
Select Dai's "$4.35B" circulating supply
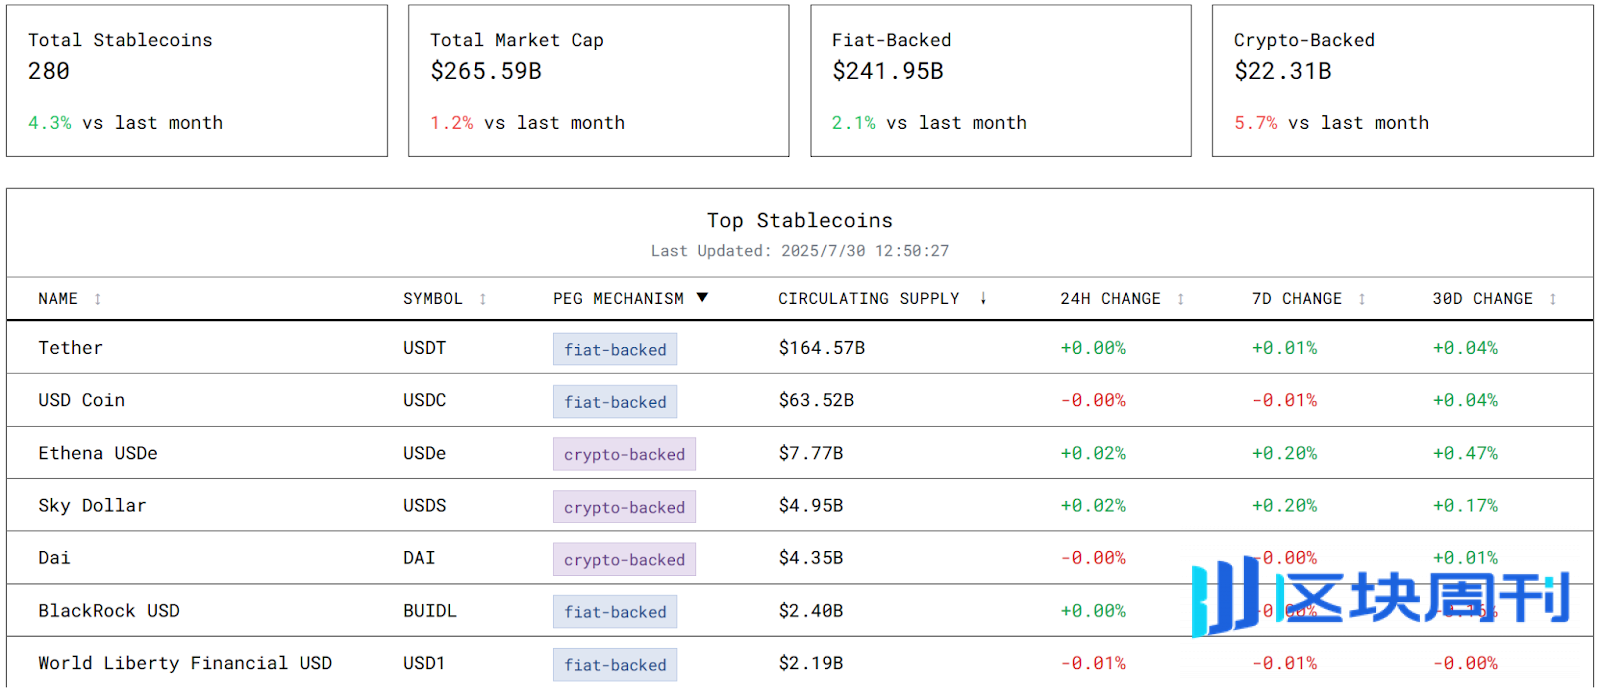click(x=811, y=558)
